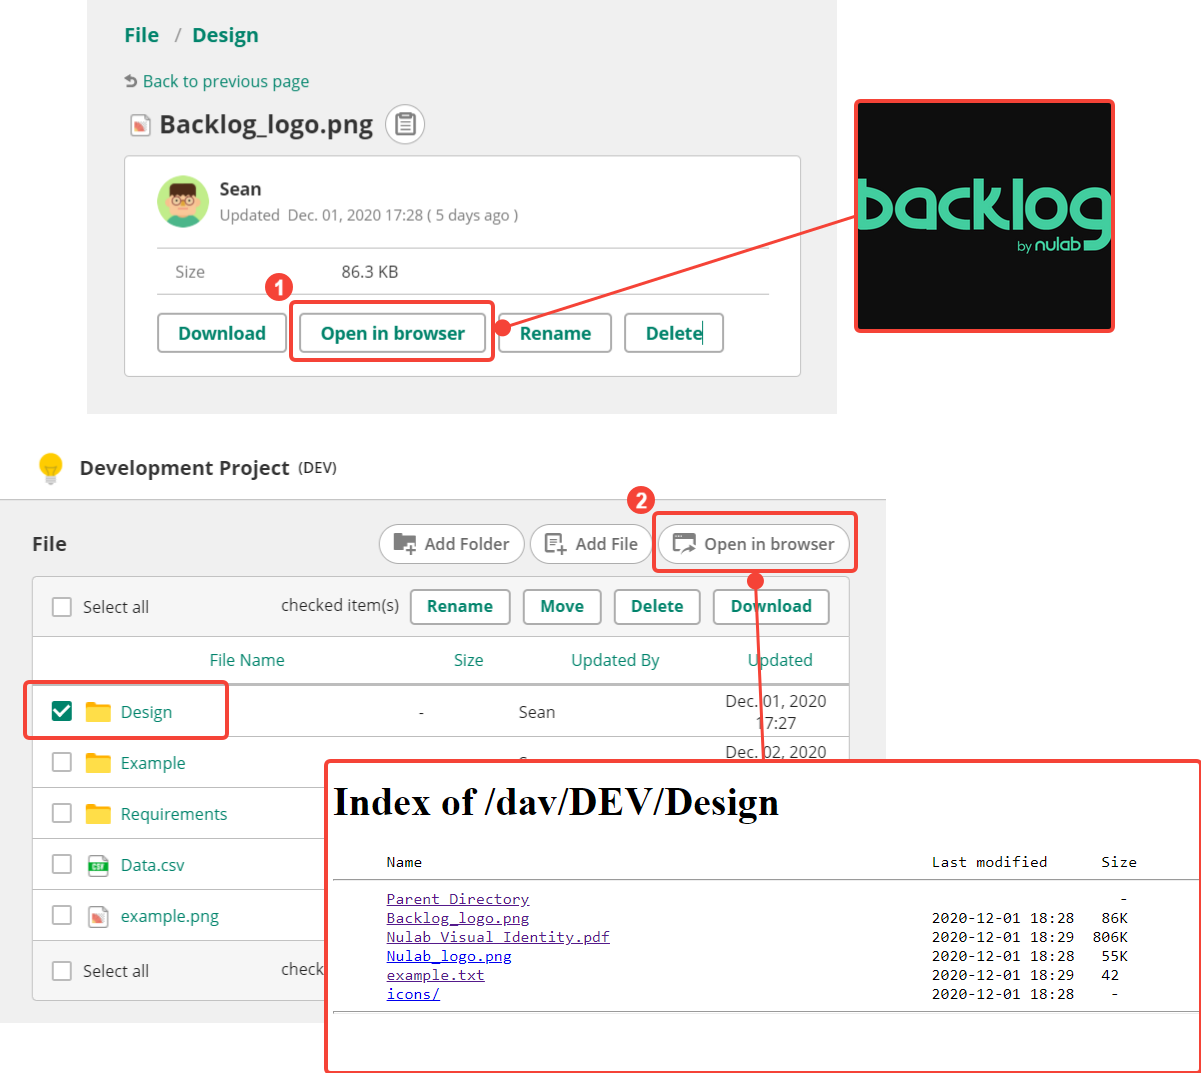Click the Backlog_logo.png file title heading
The height and width of the screenshot is (1073, 1201).
pyautogui.click(x=266, y=125)
